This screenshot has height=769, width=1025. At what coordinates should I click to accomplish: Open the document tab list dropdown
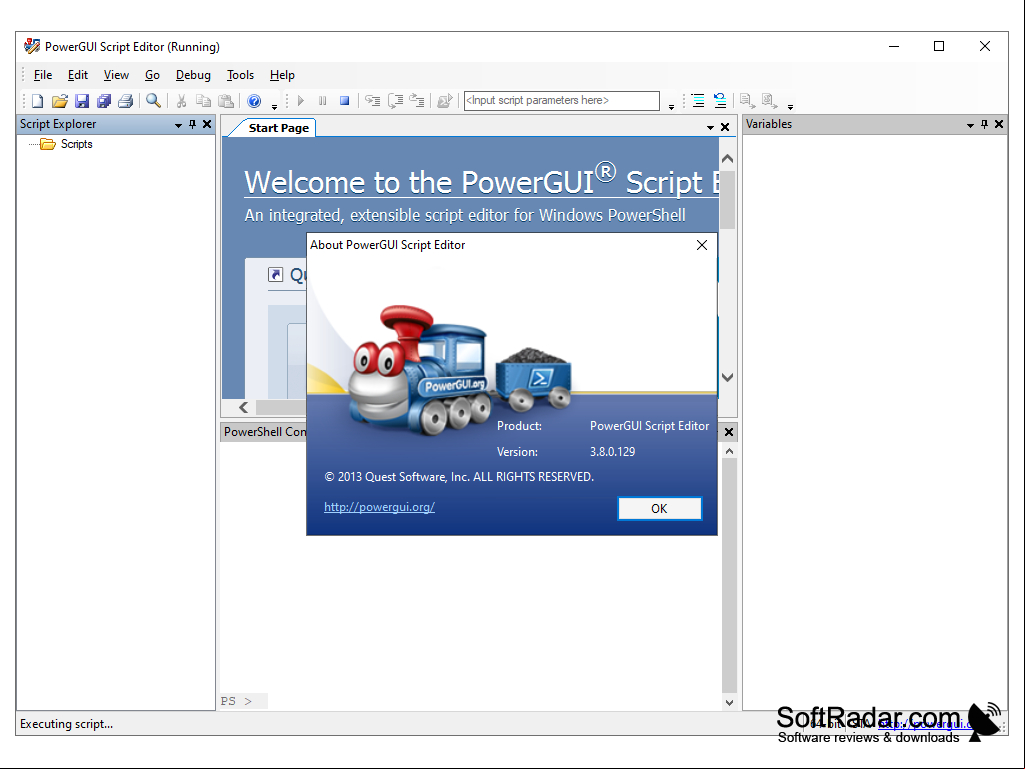click(x=711, y=128)
